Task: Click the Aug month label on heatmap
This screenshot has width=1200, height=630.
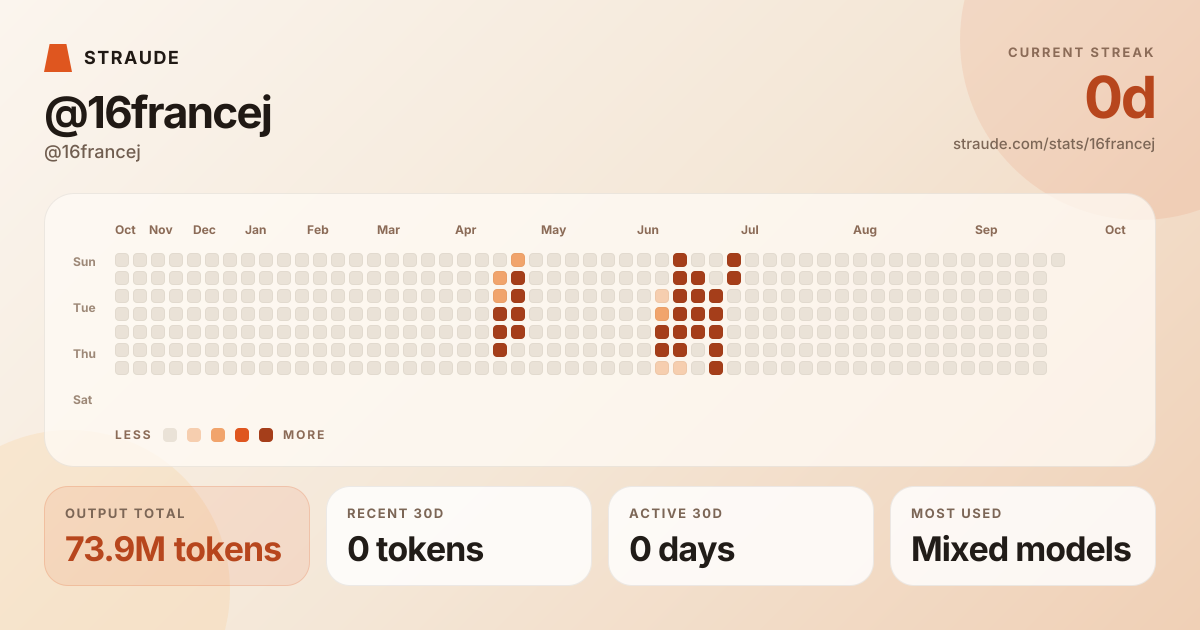Action: click(x=865, y=230)
